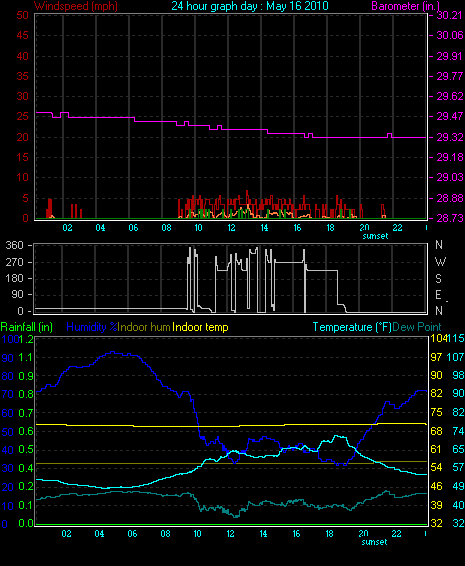Select the barometer value 29.03
Viewport: 465px width, 566px height.
coord(450,177)
